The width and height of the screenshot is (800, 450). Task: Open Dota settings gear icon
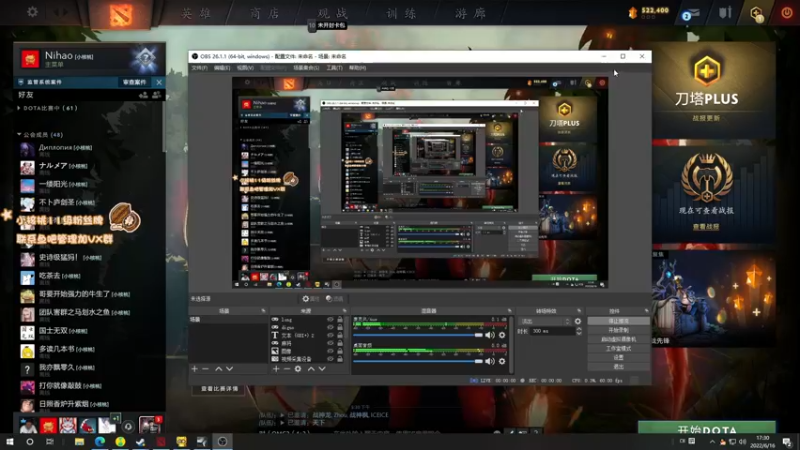point(32,12)
